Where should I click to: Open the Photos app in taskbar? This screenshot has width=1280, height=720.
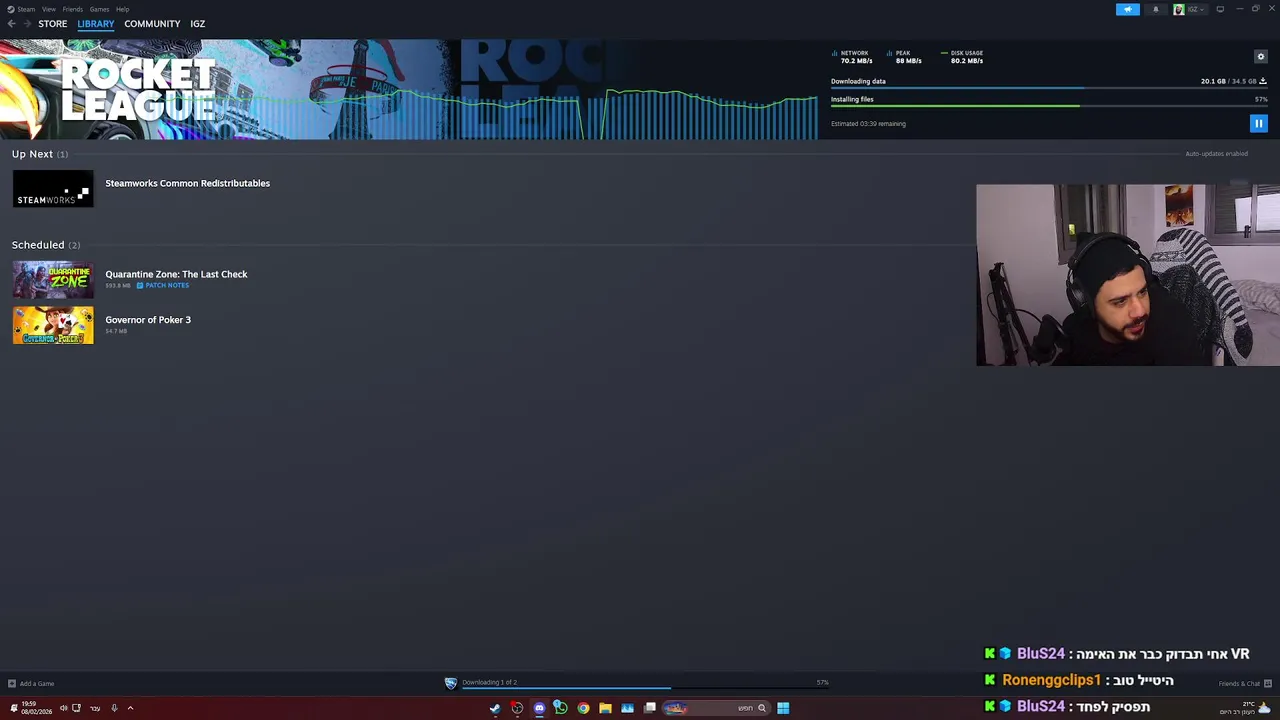pyautogui.click(x=627, y=708)
